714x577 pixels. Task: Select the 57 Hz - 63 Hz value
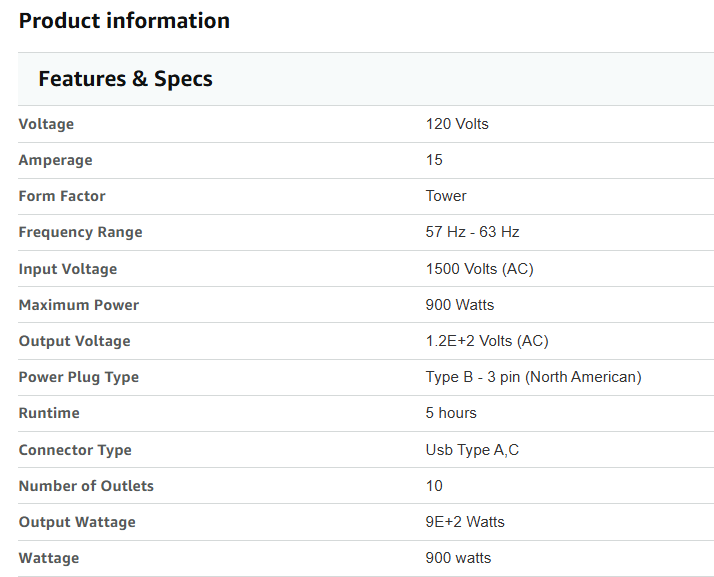pyautogui.click(x=472, y=232)
